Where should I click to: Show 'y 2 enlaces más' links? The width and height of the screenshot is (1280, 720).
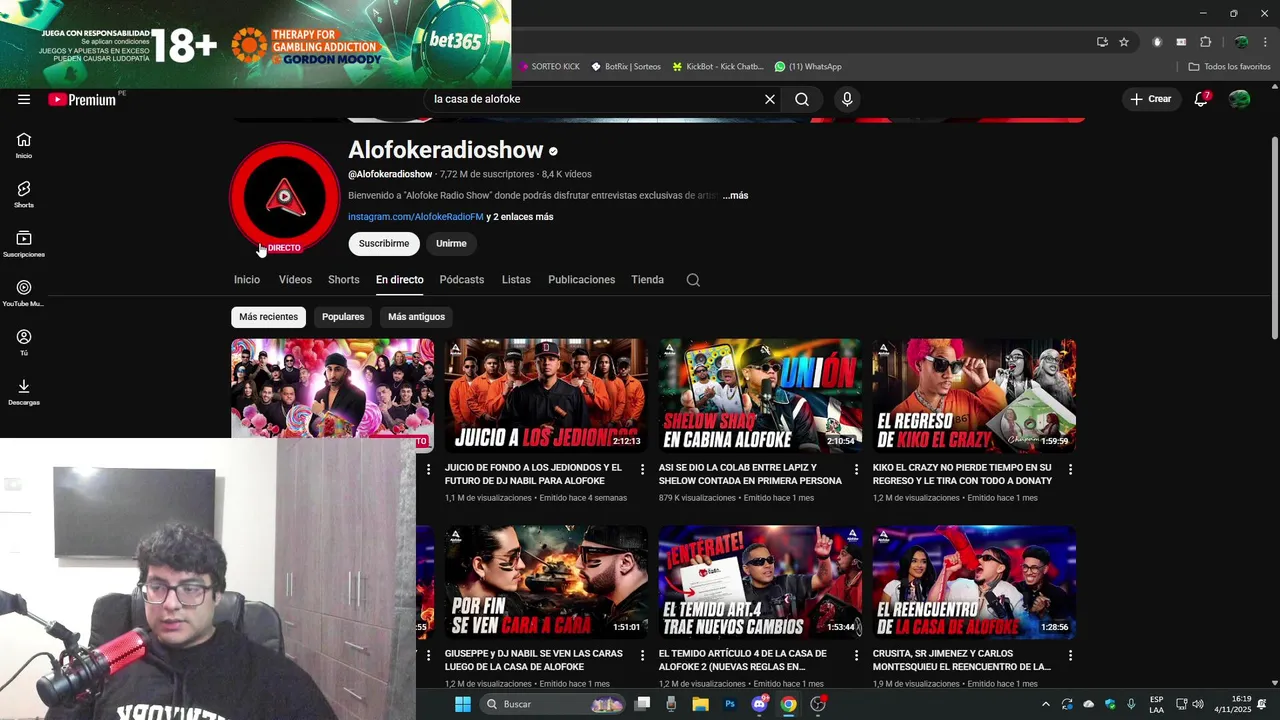520,217
